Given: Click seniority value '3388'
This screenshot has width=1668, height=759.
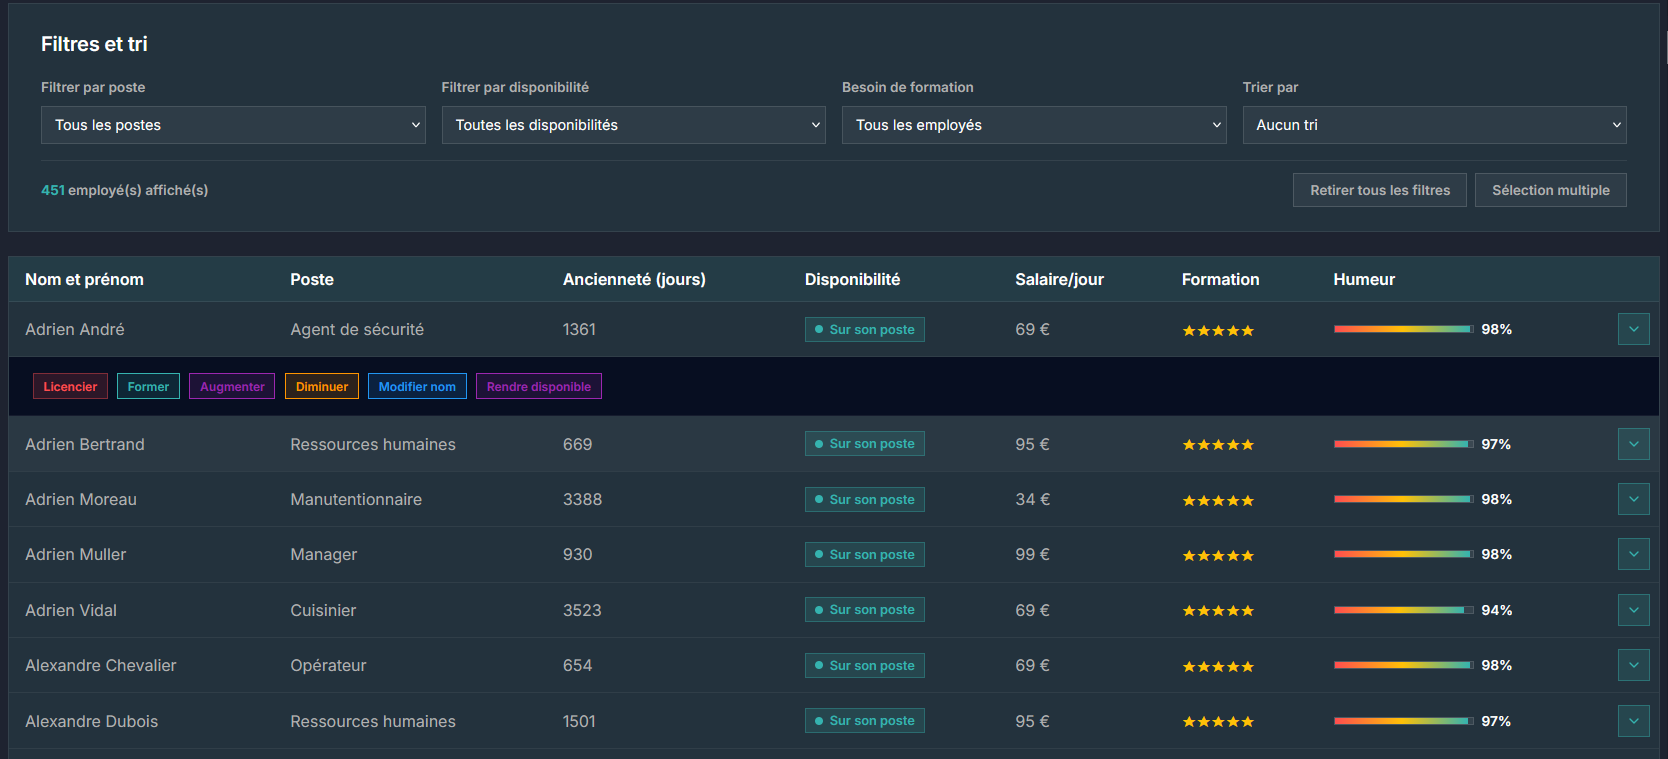Looking at the screenshot, I should 582,499.
